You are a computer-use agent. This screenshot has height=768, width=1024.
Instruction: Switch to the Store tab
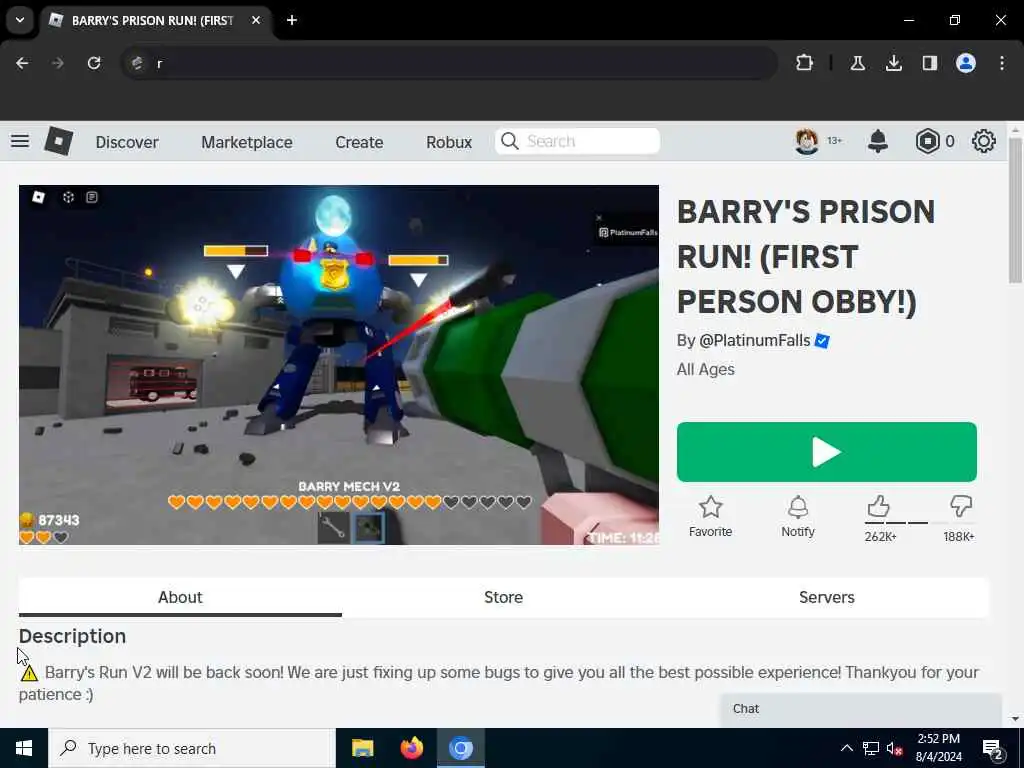click(x=504, y=597)
